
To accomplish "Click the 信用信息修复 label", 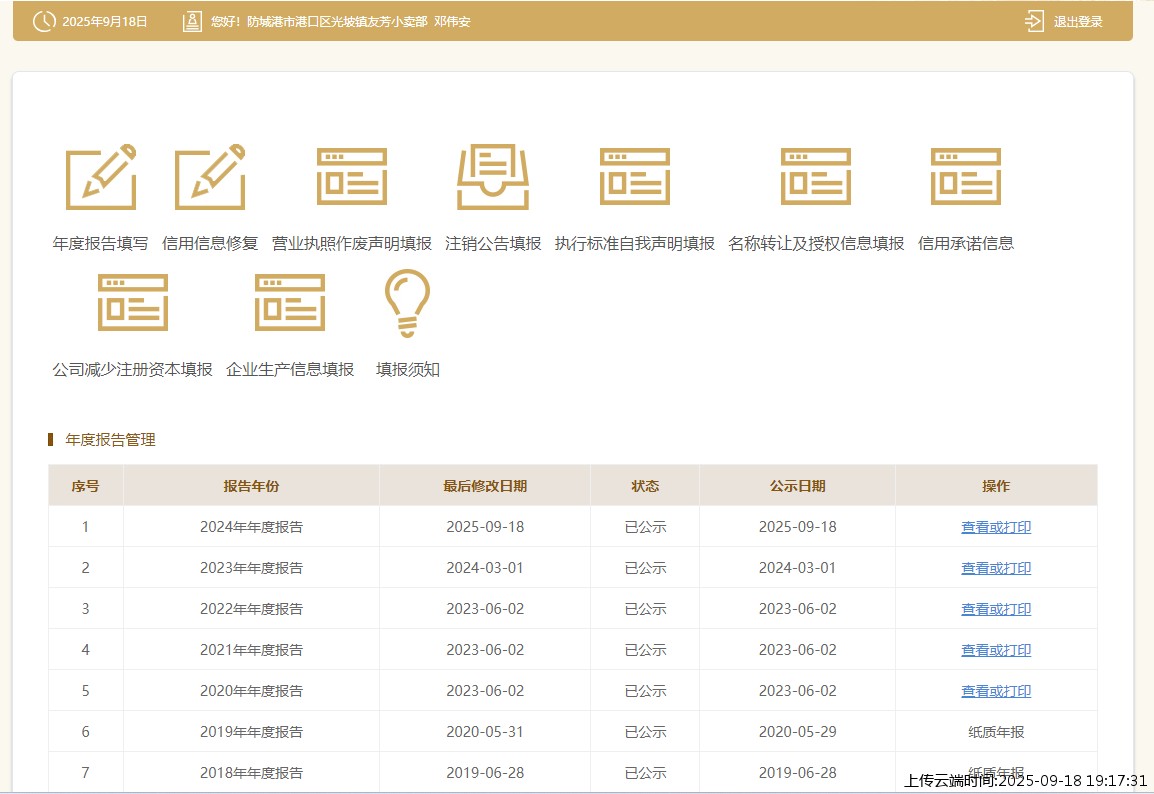I will tap(210, 244).
